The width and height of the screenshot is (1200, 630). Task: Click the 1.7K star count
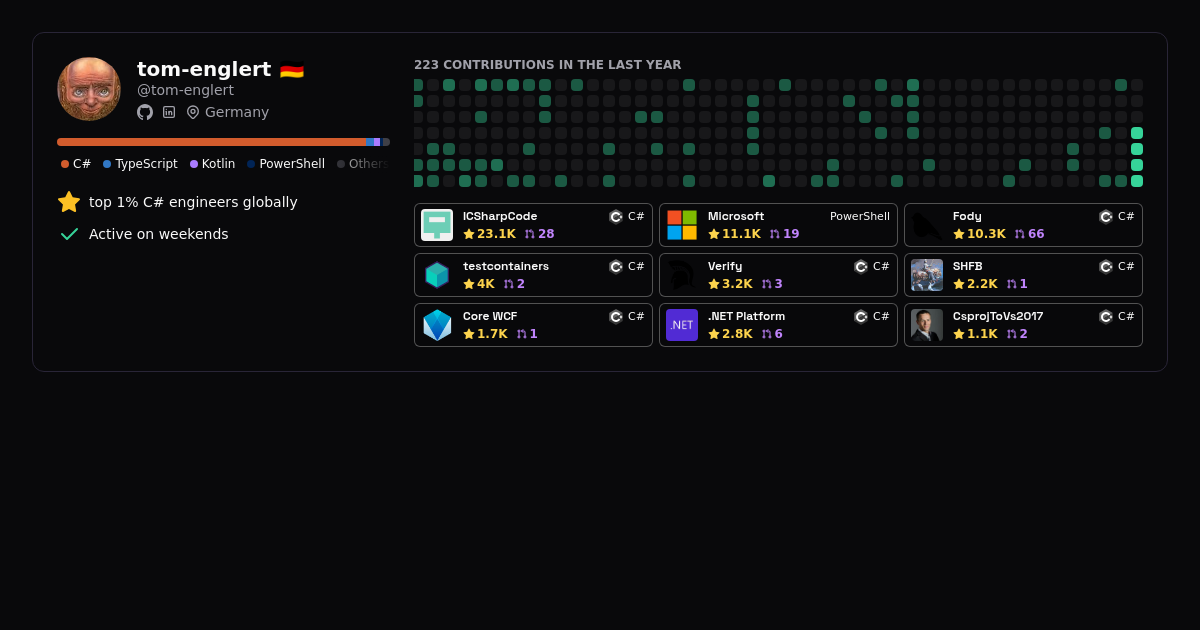pos(492,334)
